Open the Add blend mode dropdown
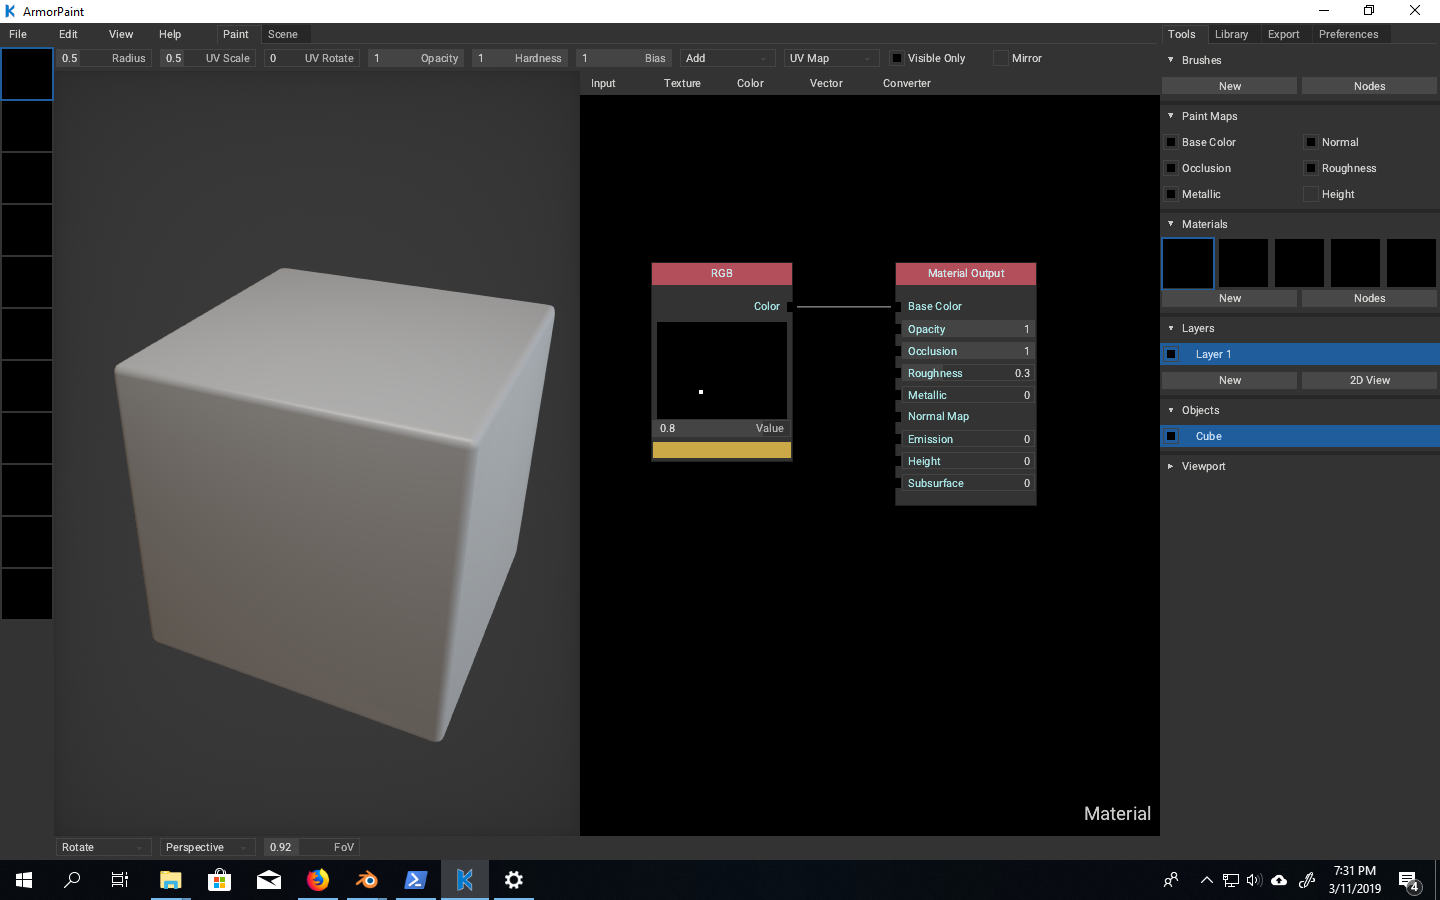 (727, 58)
